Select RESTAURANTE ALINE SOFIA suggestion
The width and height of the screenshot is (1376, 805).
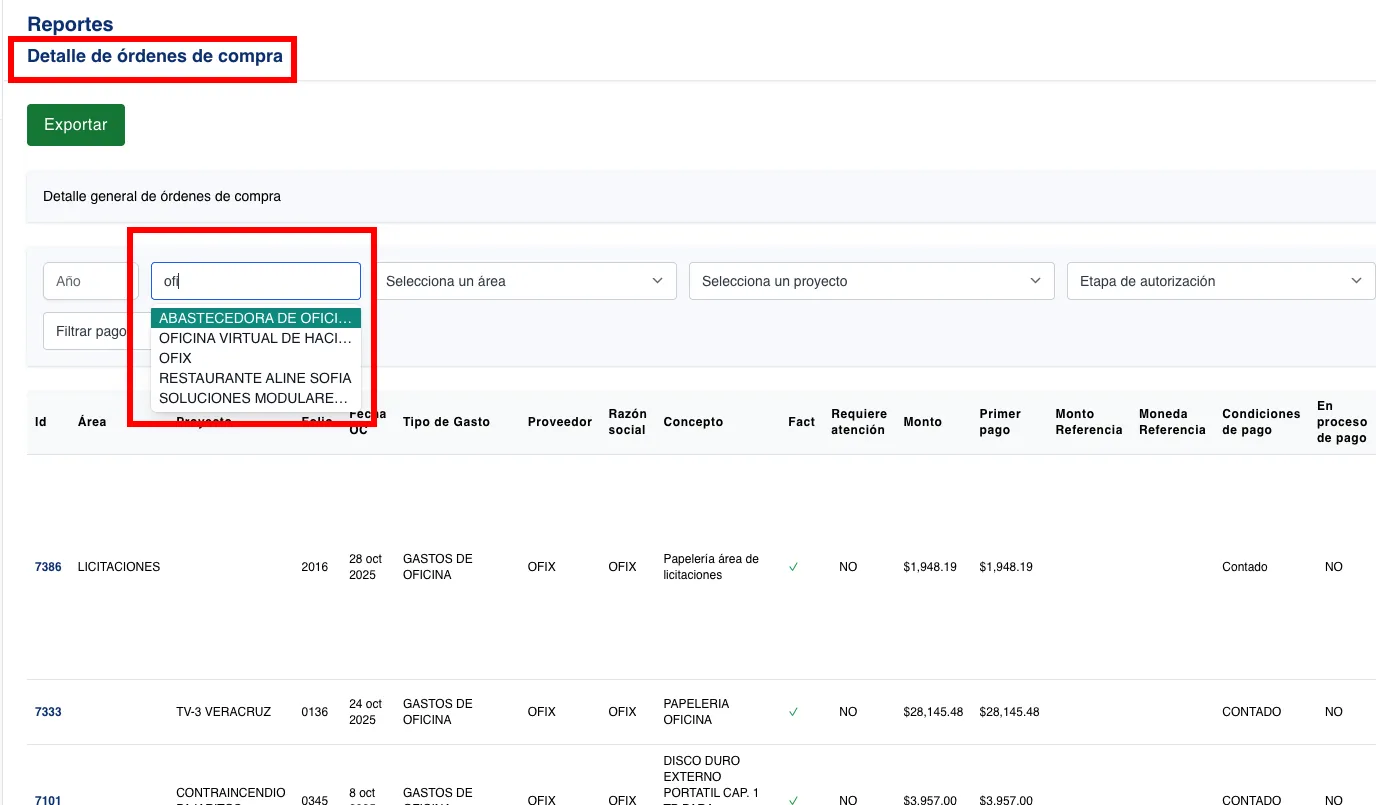pyautogui.click(x=255, y=378)
